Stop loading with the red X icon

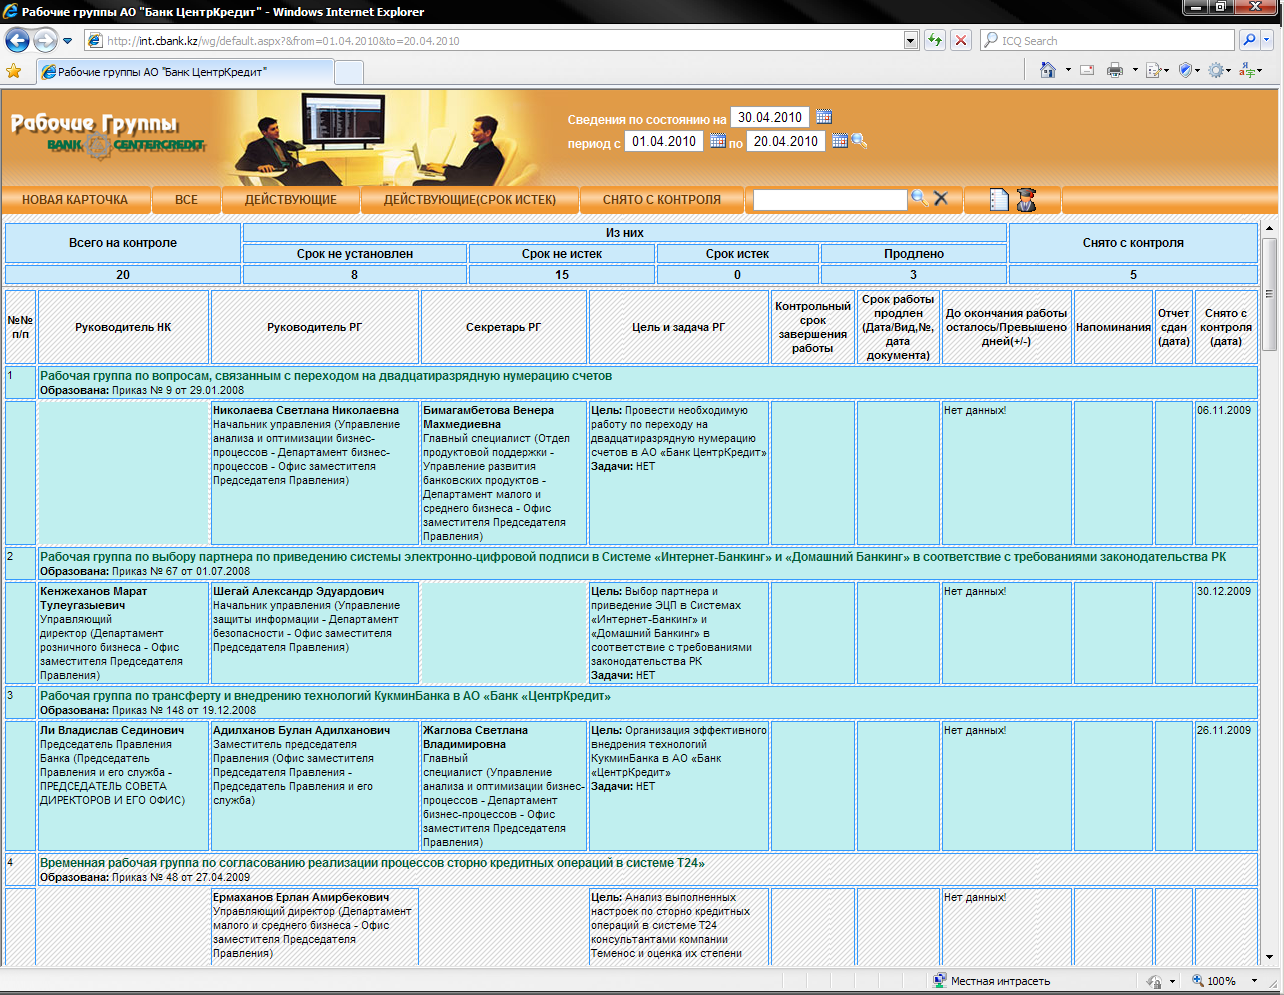tap(961, 41)
